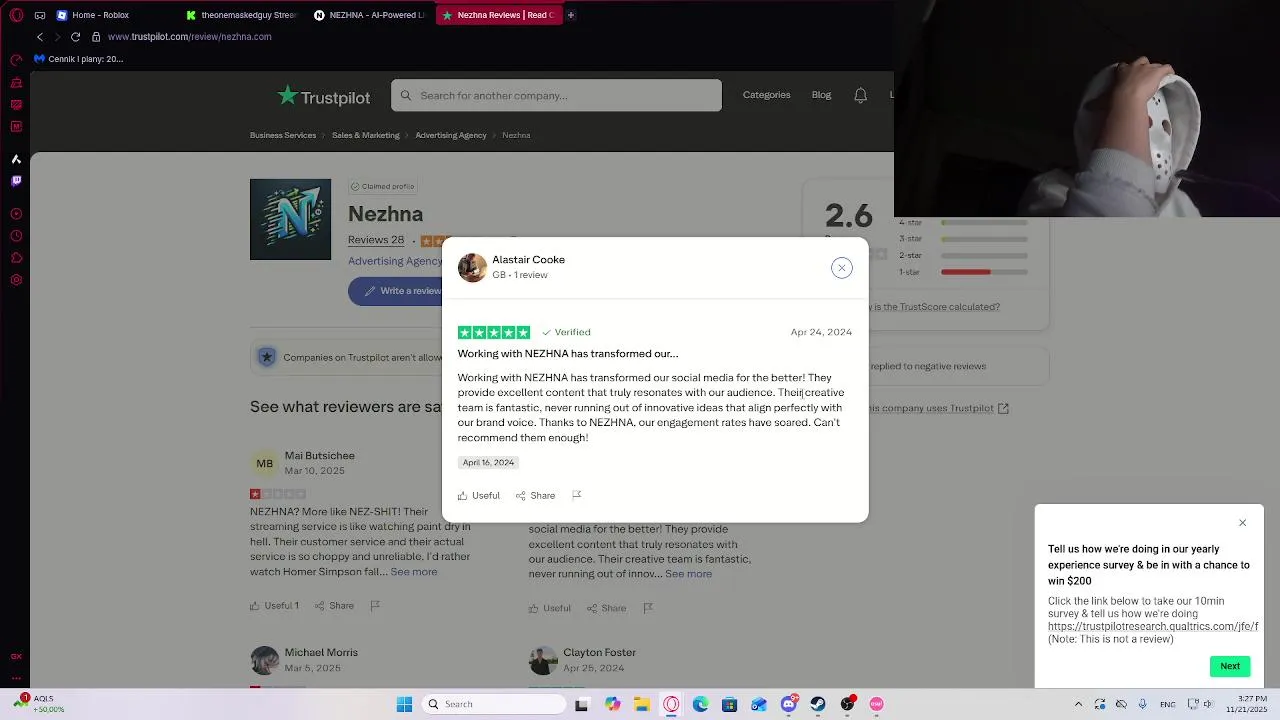The width and height of the screenshot is (1280, 720).
Task: Close the survey popup
Action: pyautogui.click(x=1243, y=523)
